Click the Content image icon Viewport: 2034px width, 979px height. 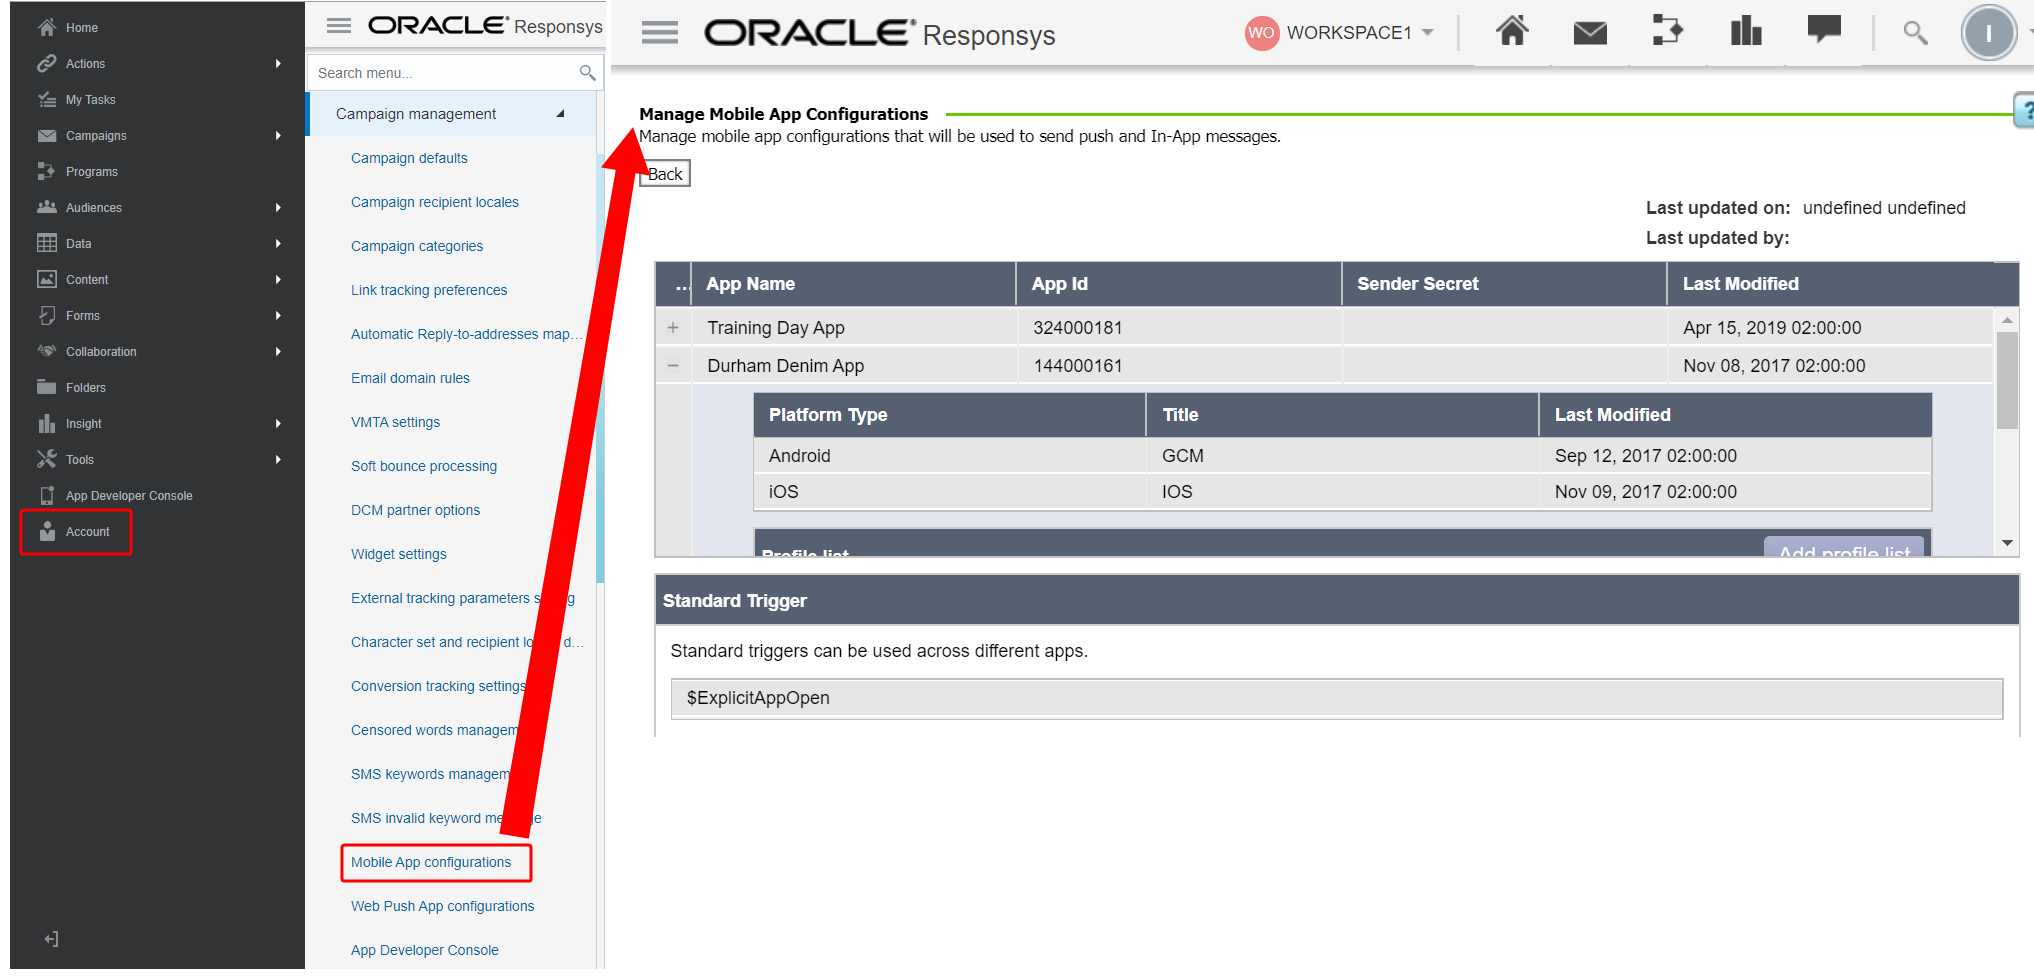47,279
